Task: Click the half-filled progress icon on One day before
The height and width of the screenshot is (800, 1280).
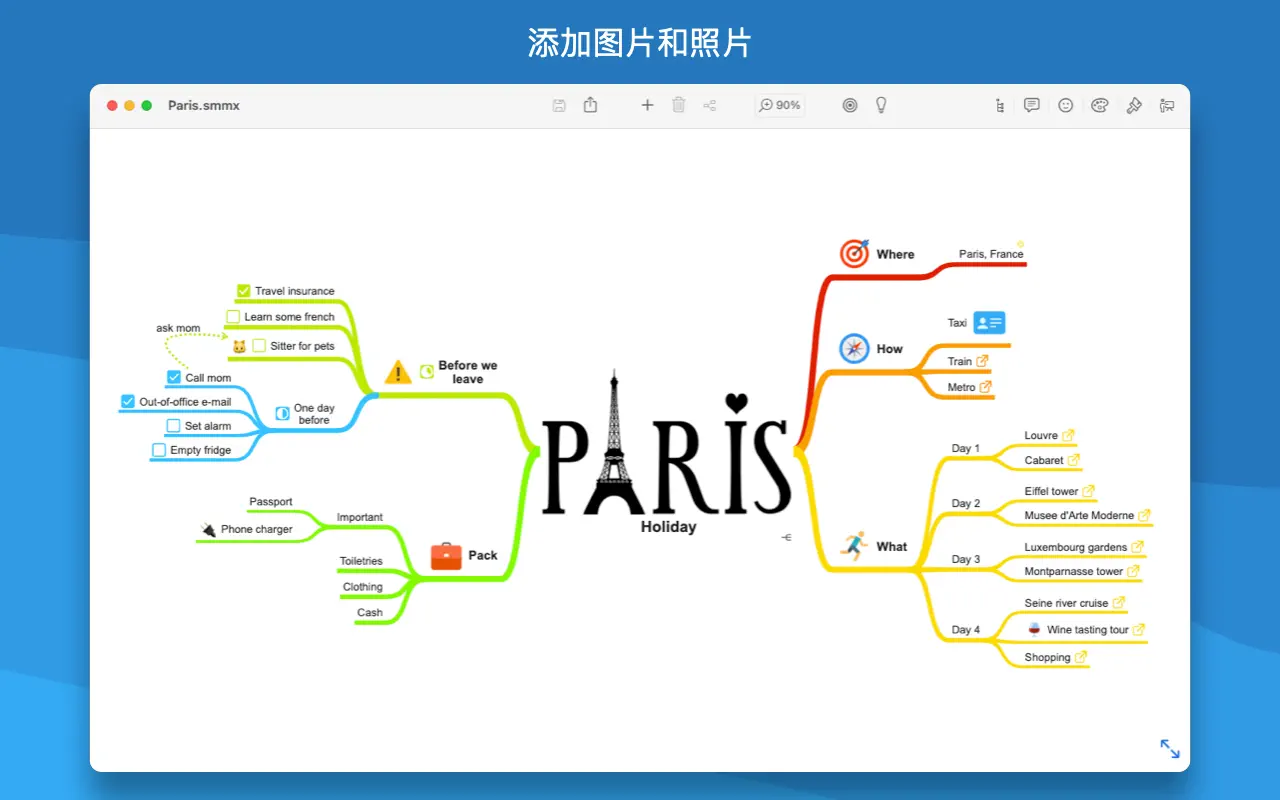Action: point(282,413)
